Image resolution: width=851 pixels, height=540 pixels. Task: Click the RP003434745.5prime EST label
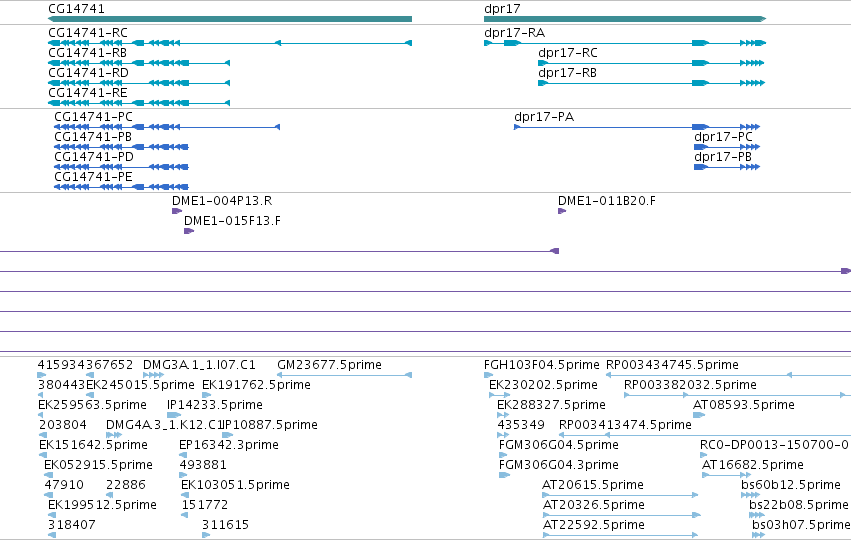[672, 365]
